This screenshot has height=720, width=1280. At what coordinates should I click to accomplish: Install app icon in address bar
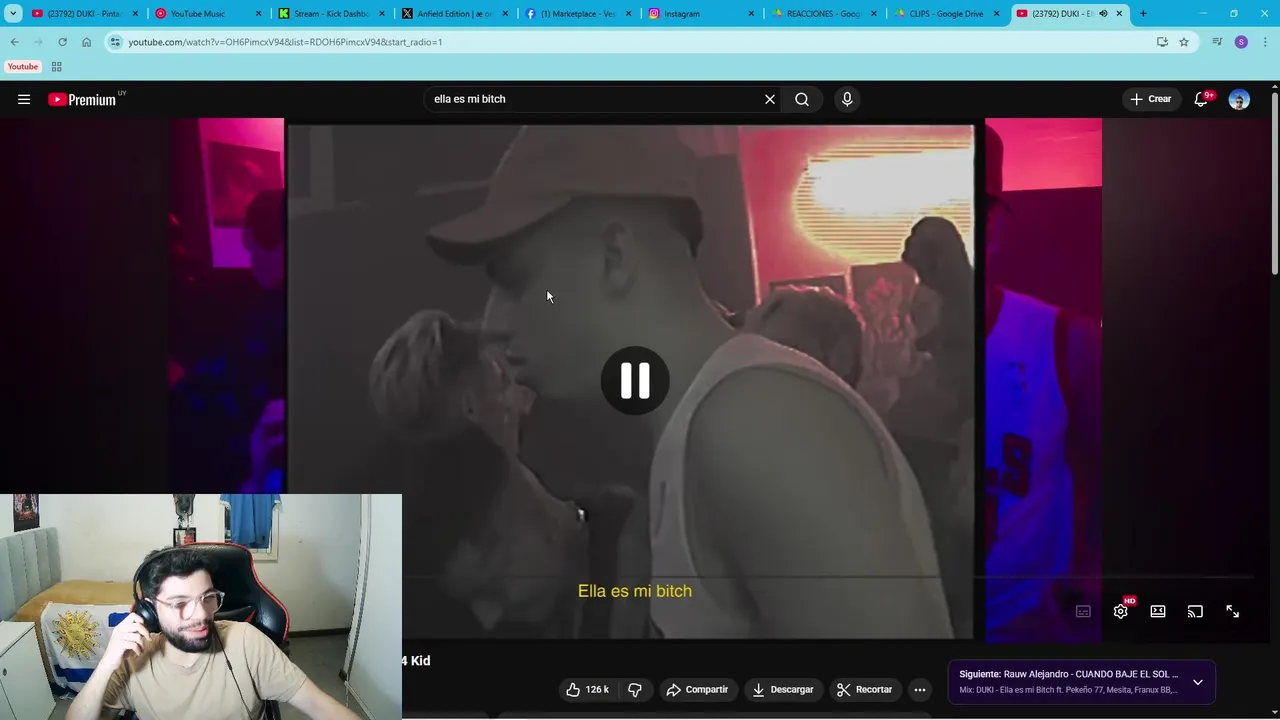[1162, 42]
